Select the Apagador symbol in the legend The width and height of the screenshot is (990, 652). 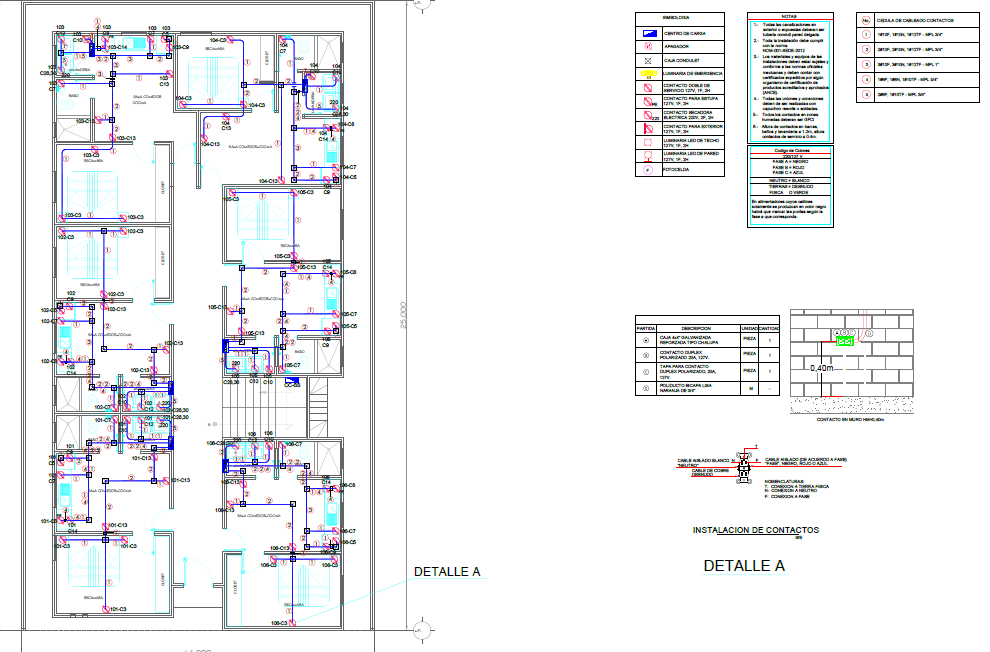[x=648, y=47]
